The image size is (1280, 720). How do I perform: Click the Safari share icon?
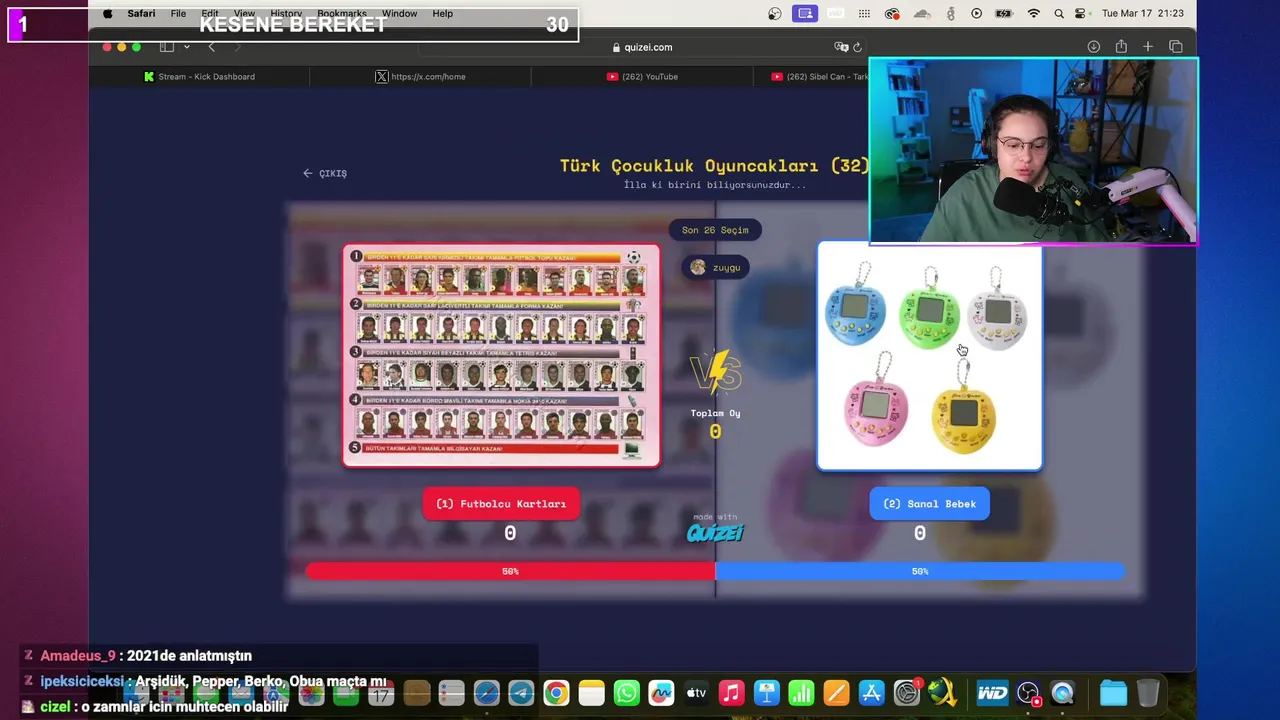1121,47
